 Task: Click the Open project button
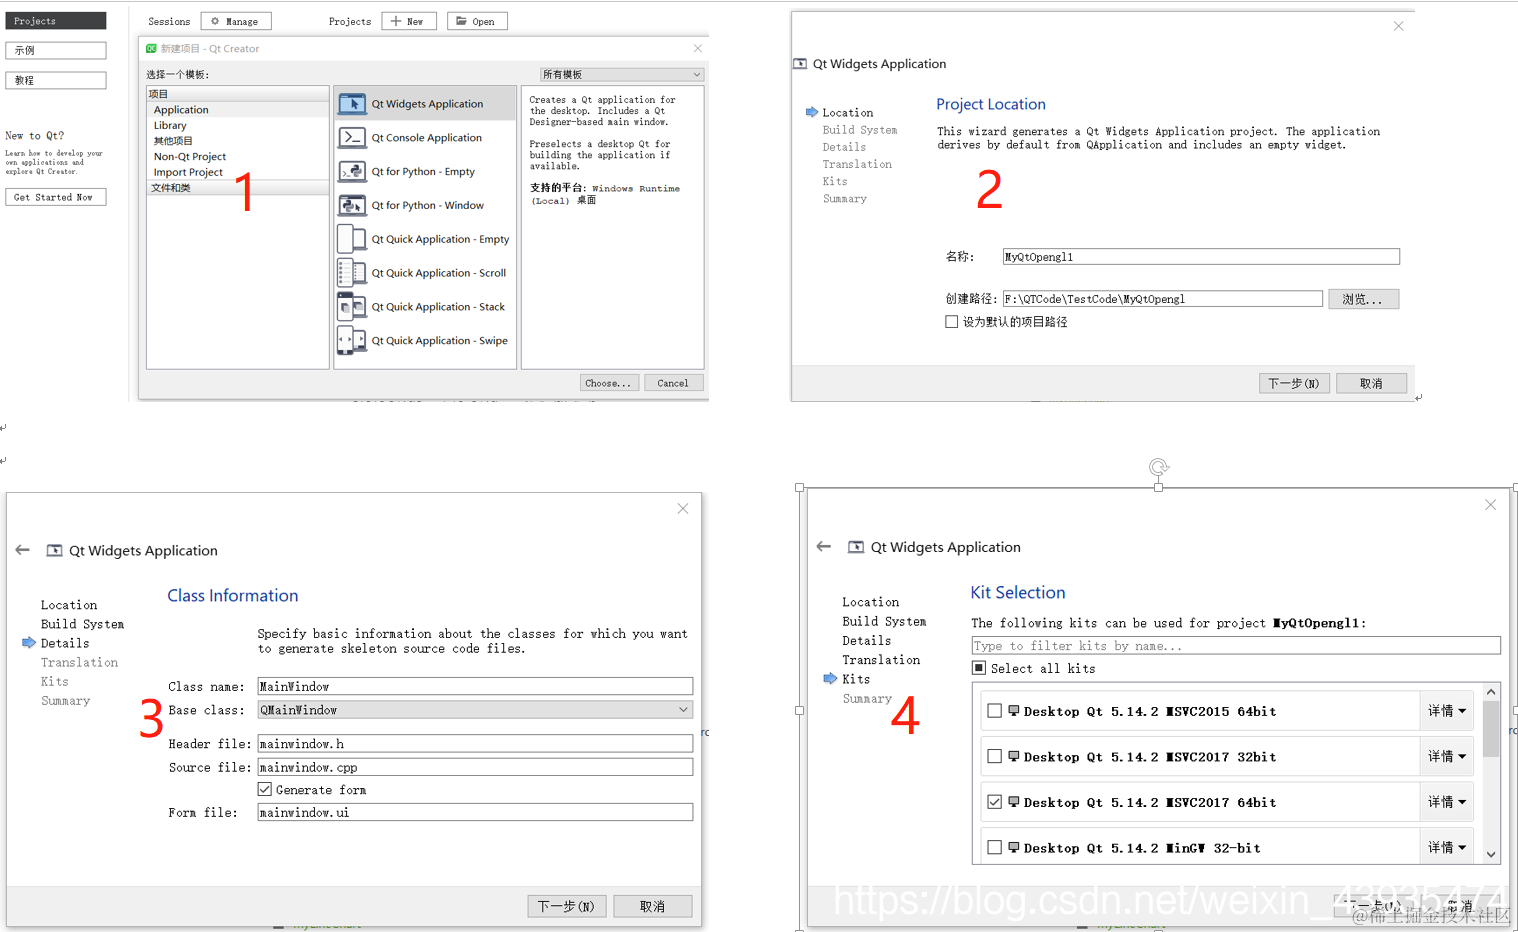point(477,21)
